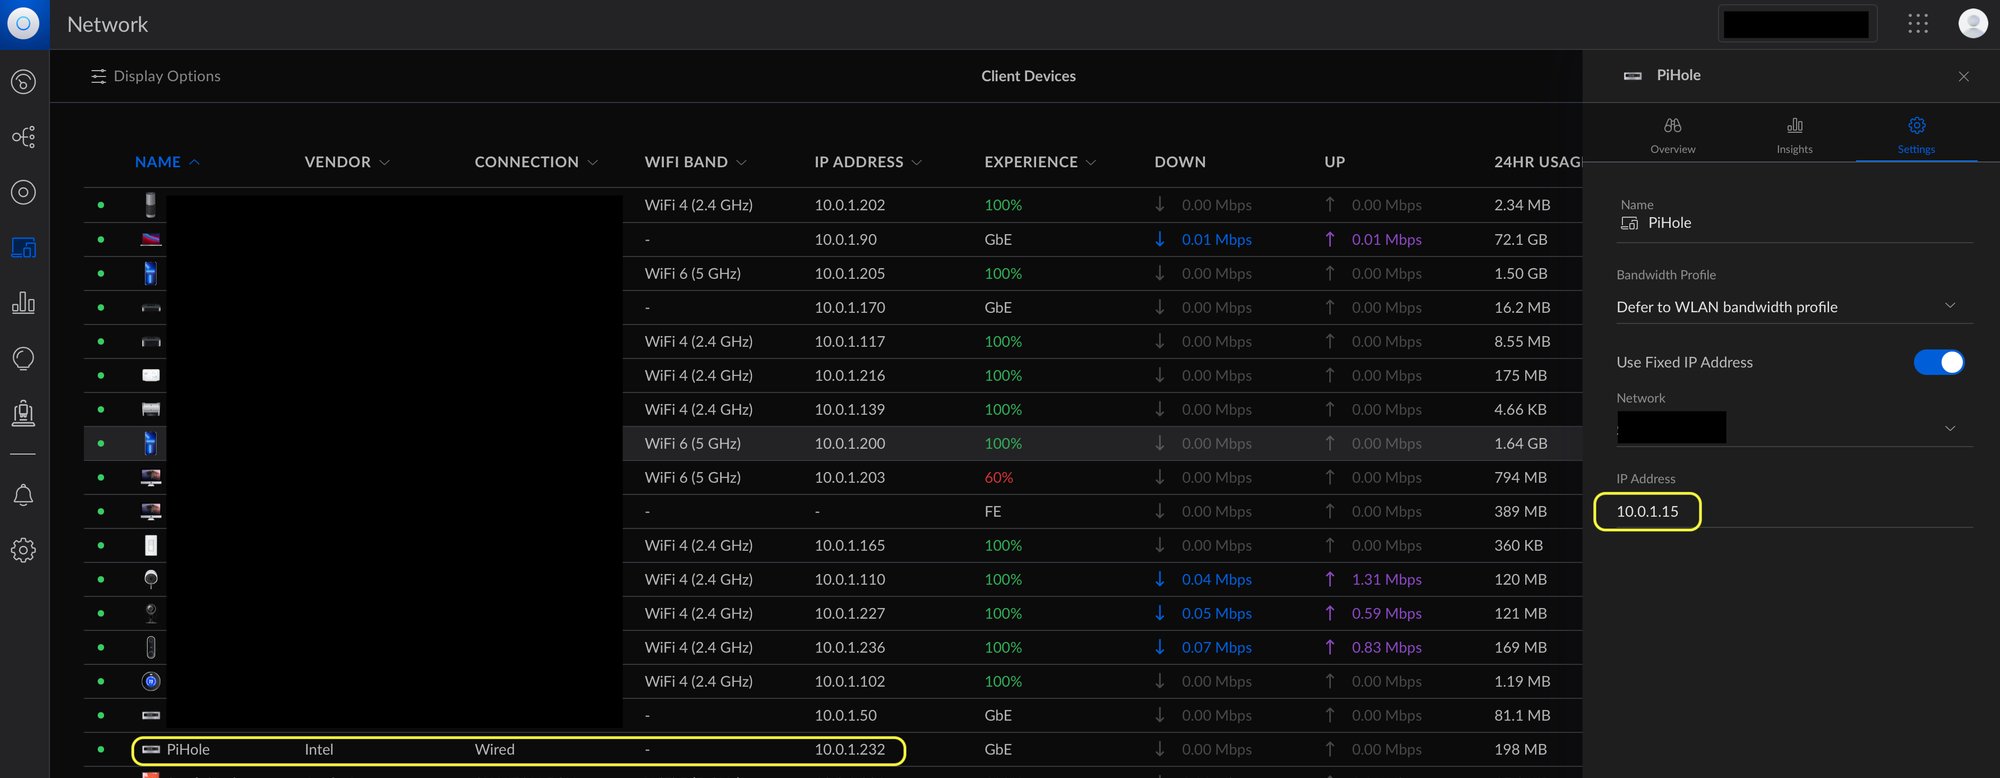Click the IP Address field showing 10.0.1.15

tap(1647, 512)
